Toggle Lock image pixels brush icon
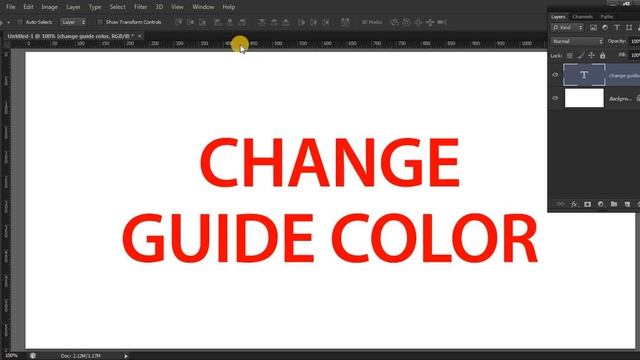 581,55
